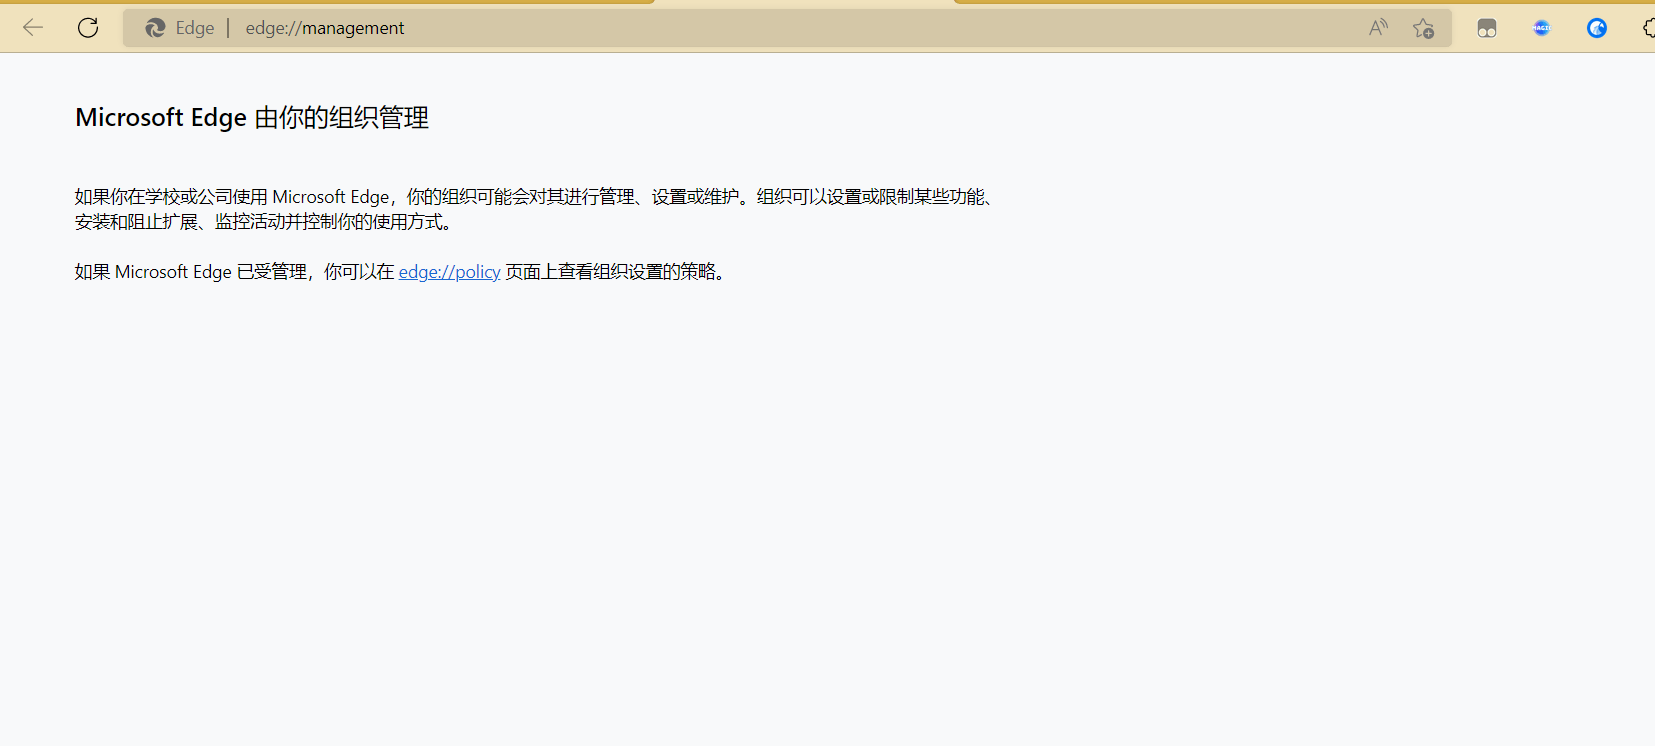
Task: Click the "Edge" label in the address bar
Action: coord(195,28)
